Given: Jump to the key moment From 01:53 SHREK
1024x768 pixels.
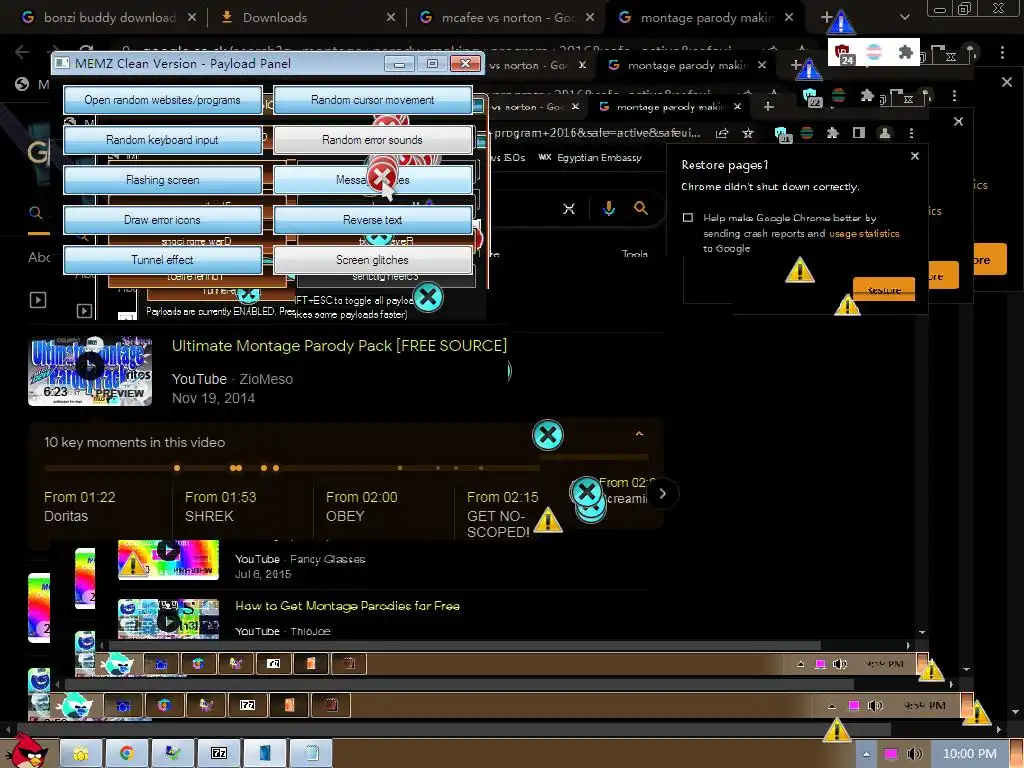Looking at the screenshot, I should tap(221, 506).
